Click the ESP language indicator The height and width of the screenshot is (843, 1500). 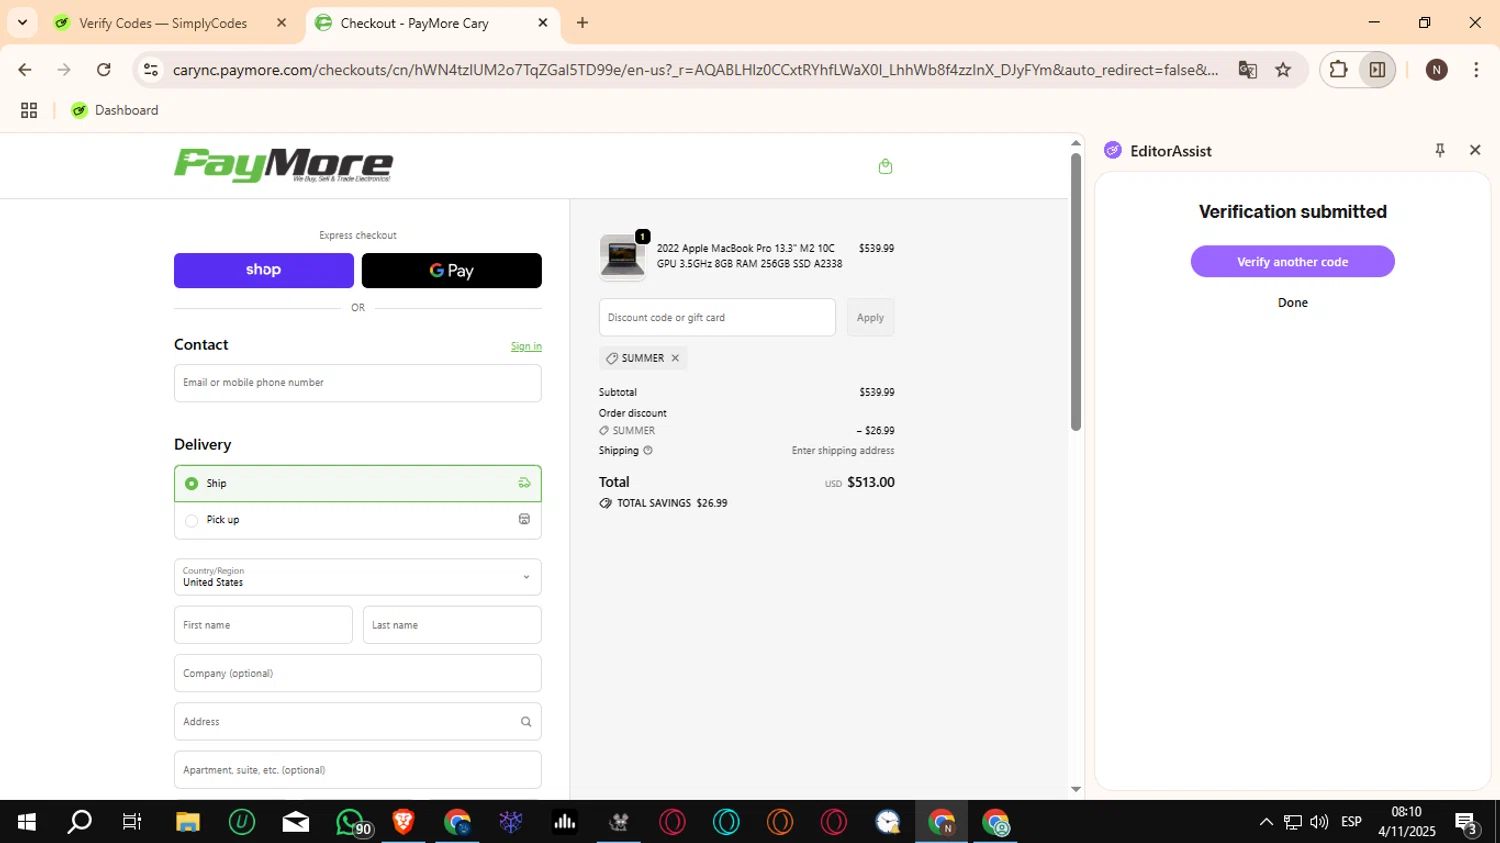click(x=1351, y=822)
